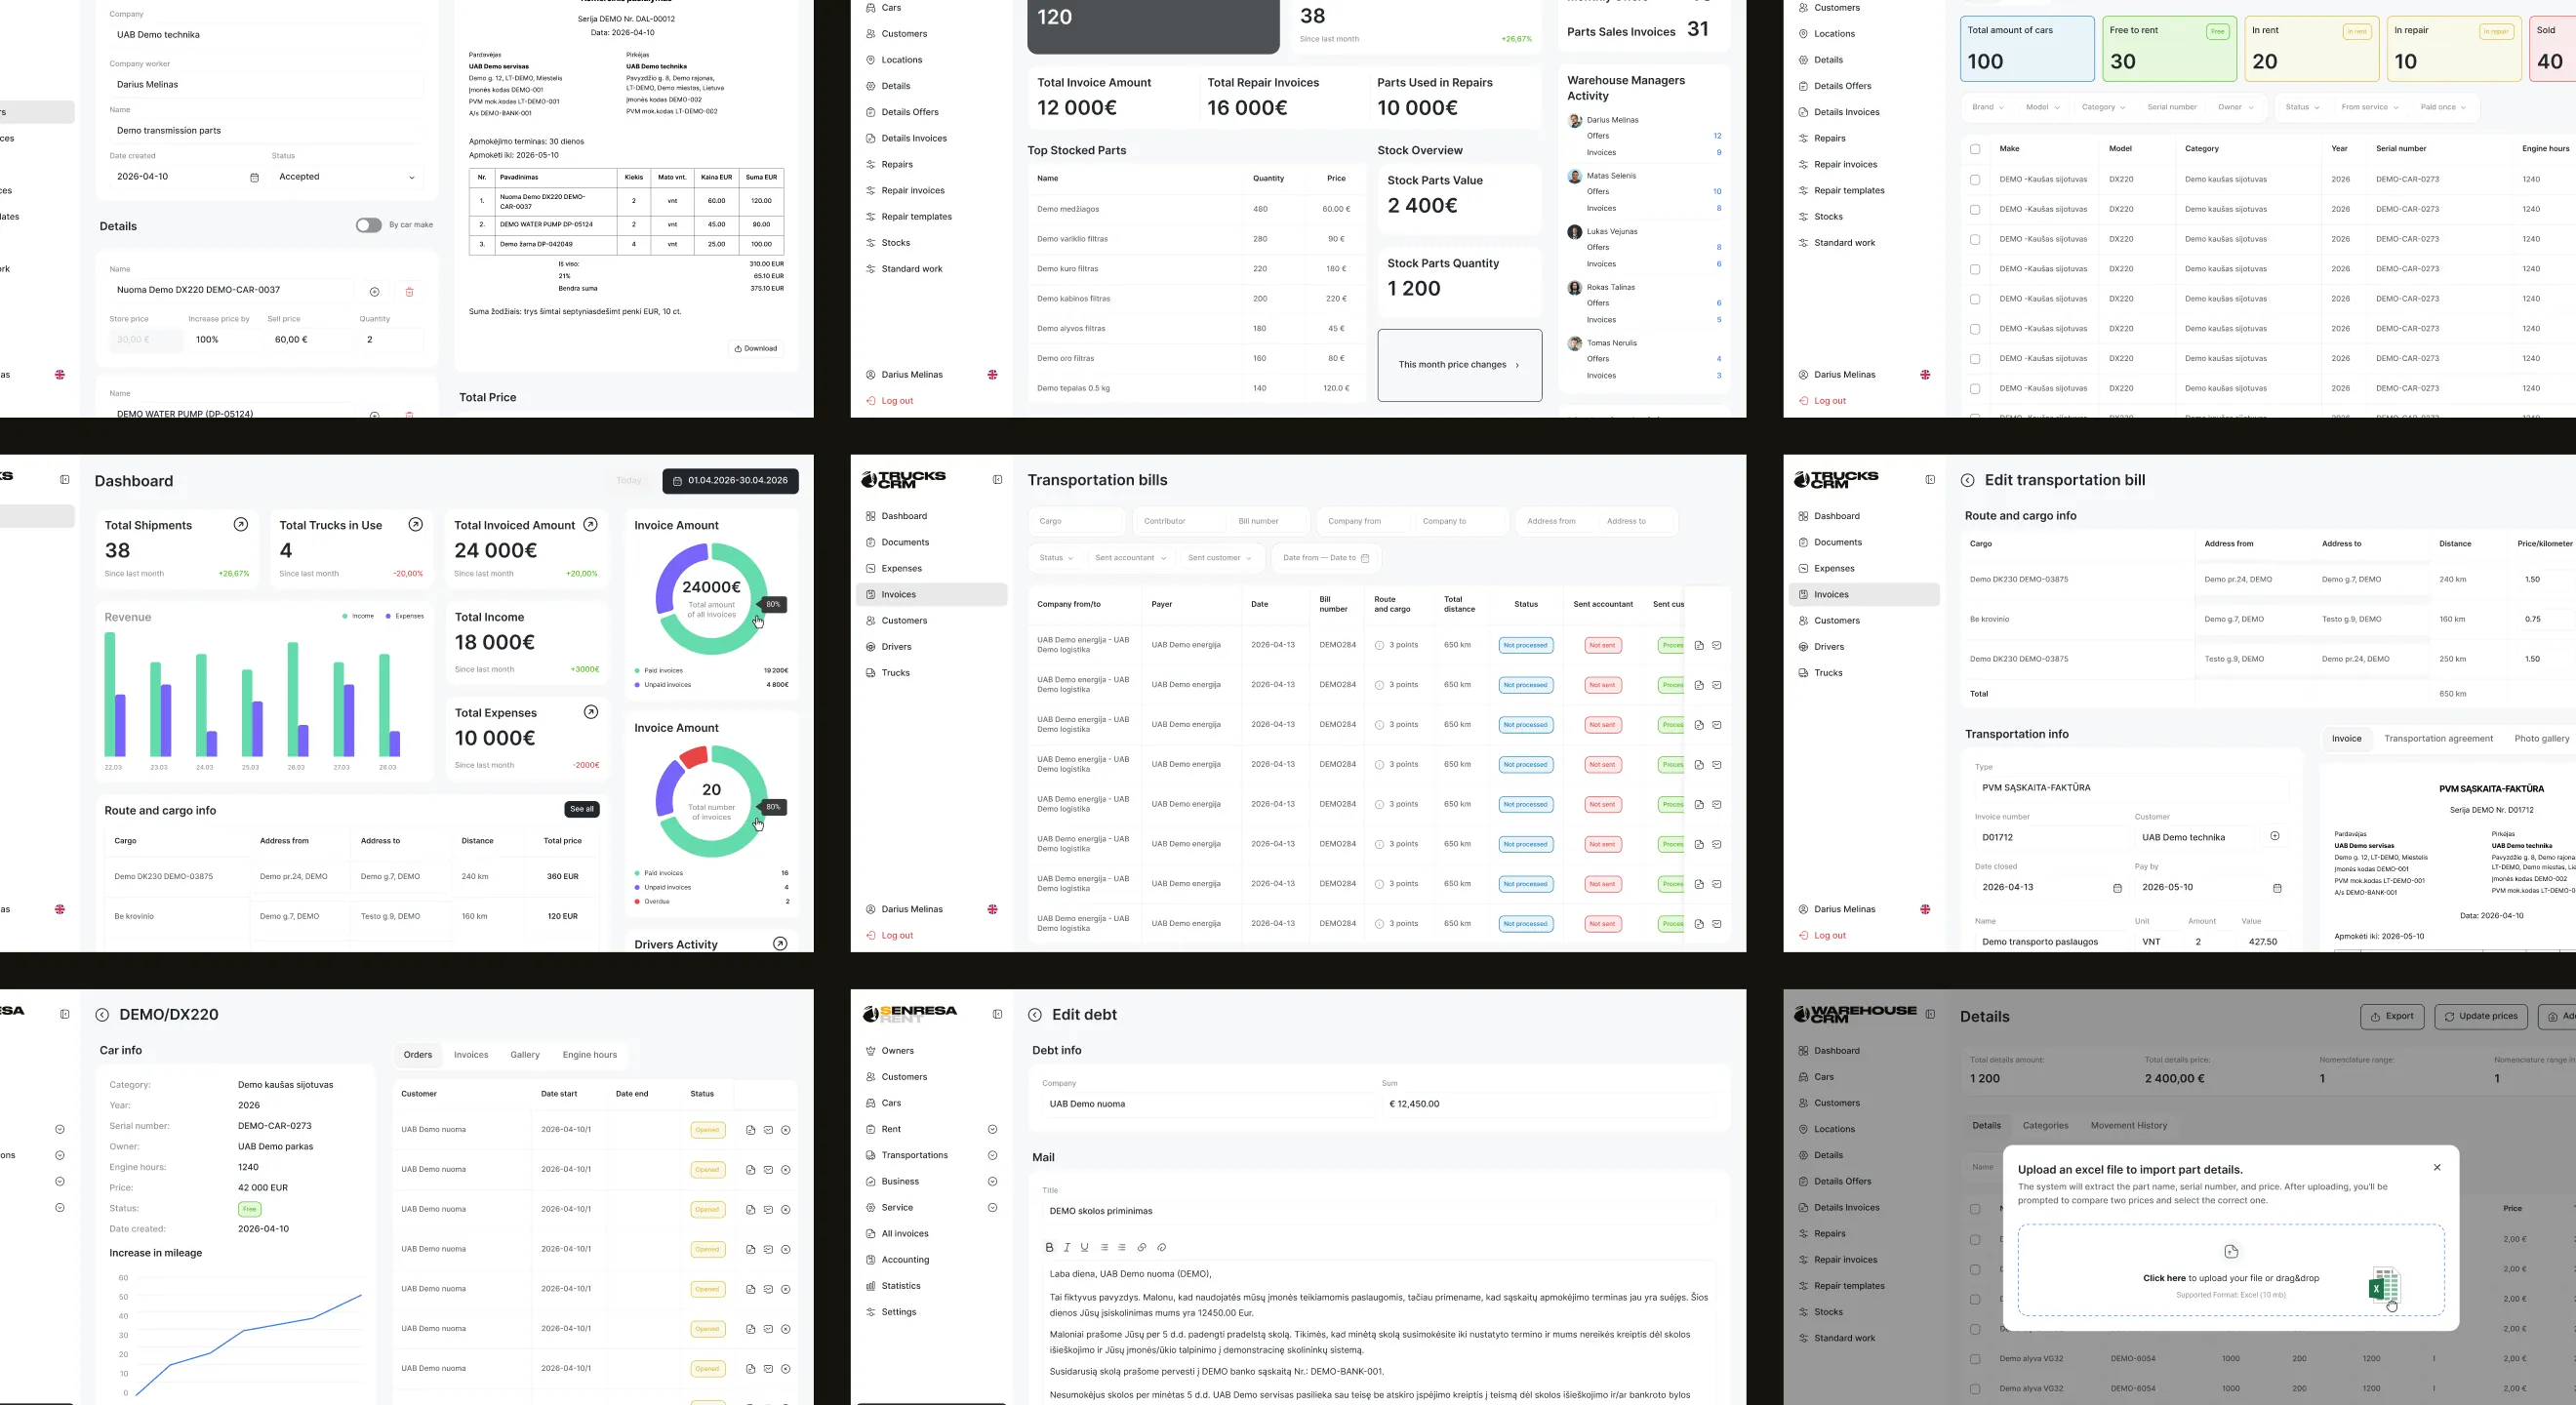2576x1405 pixels.
Task: Open Total Trucks in Use card arrow
Action: (x=416, y=525)
